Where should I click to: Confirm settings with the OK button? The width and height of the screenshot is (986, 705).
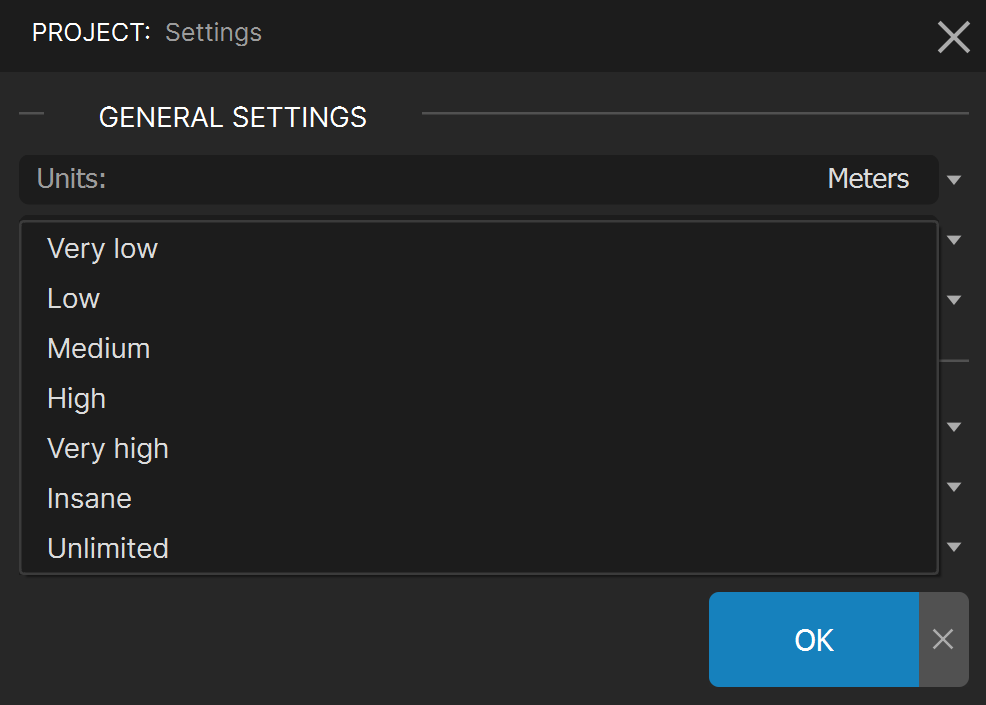(x=814, y=639)
